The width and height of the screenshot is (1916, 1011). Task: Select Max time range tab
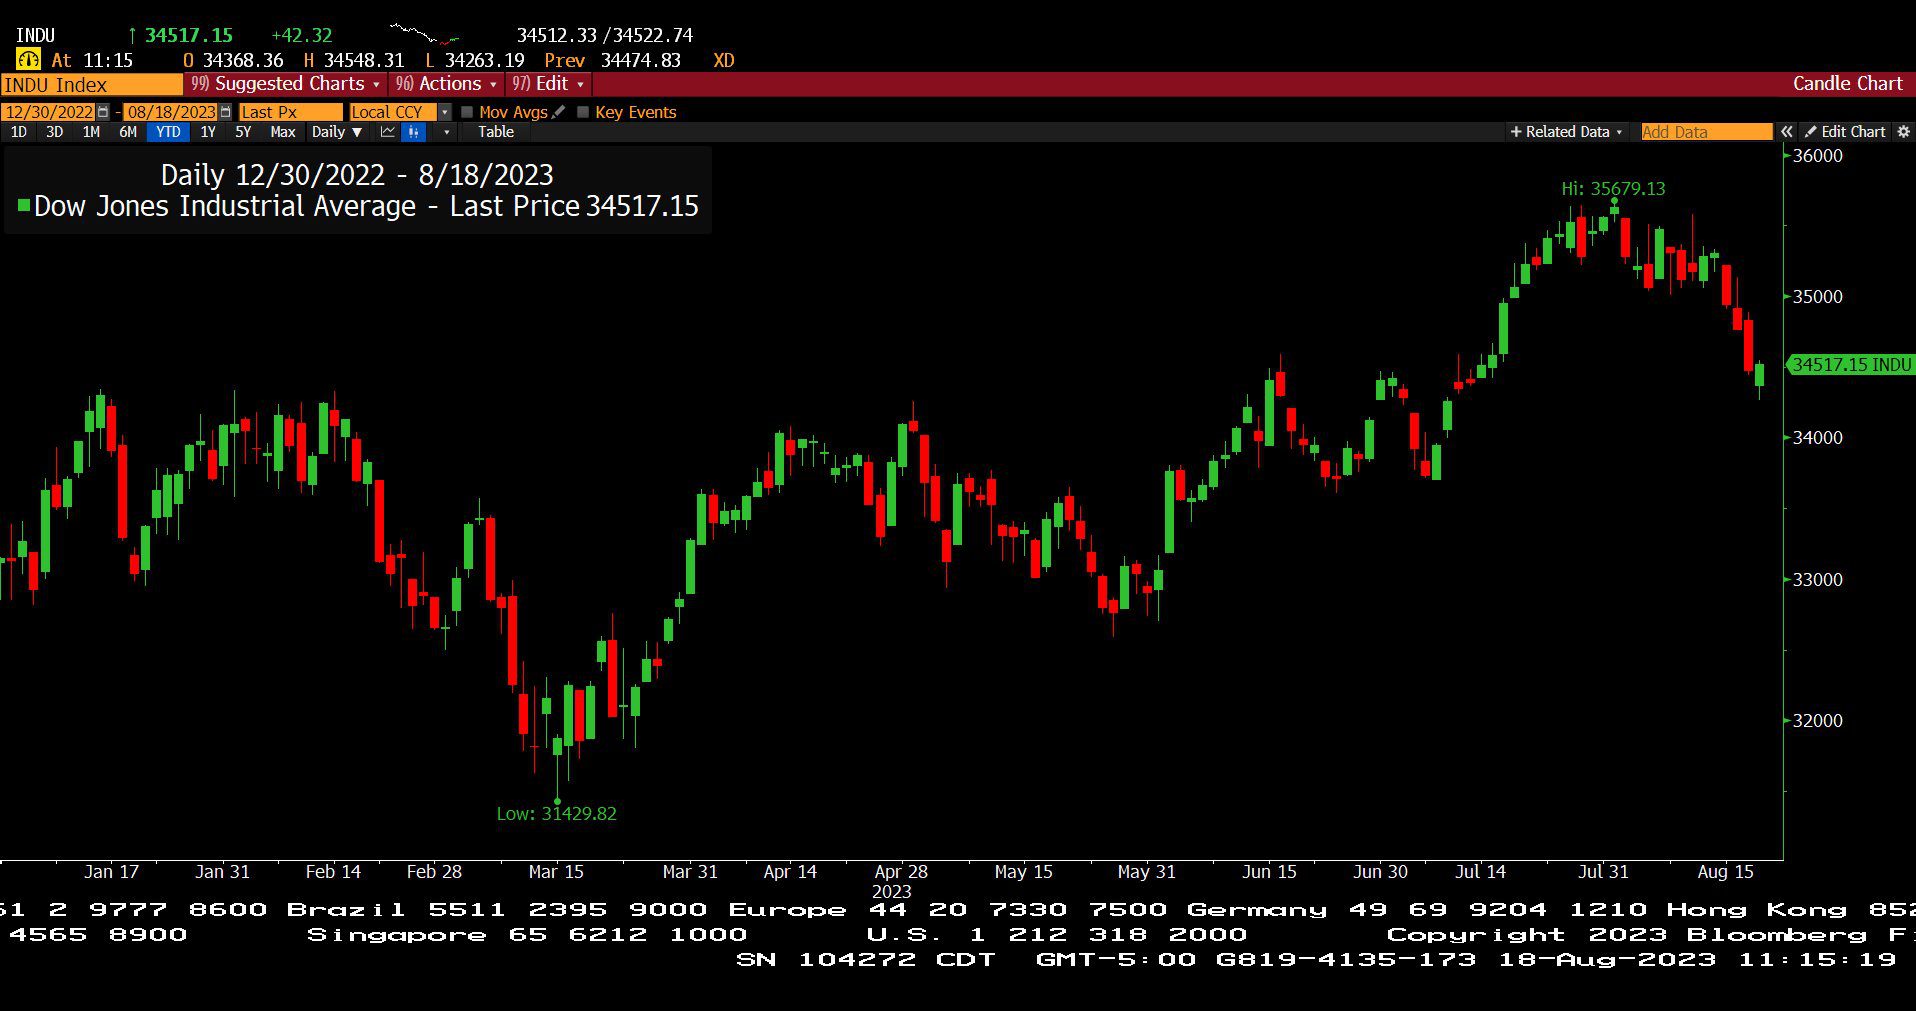tap(283, 132)
